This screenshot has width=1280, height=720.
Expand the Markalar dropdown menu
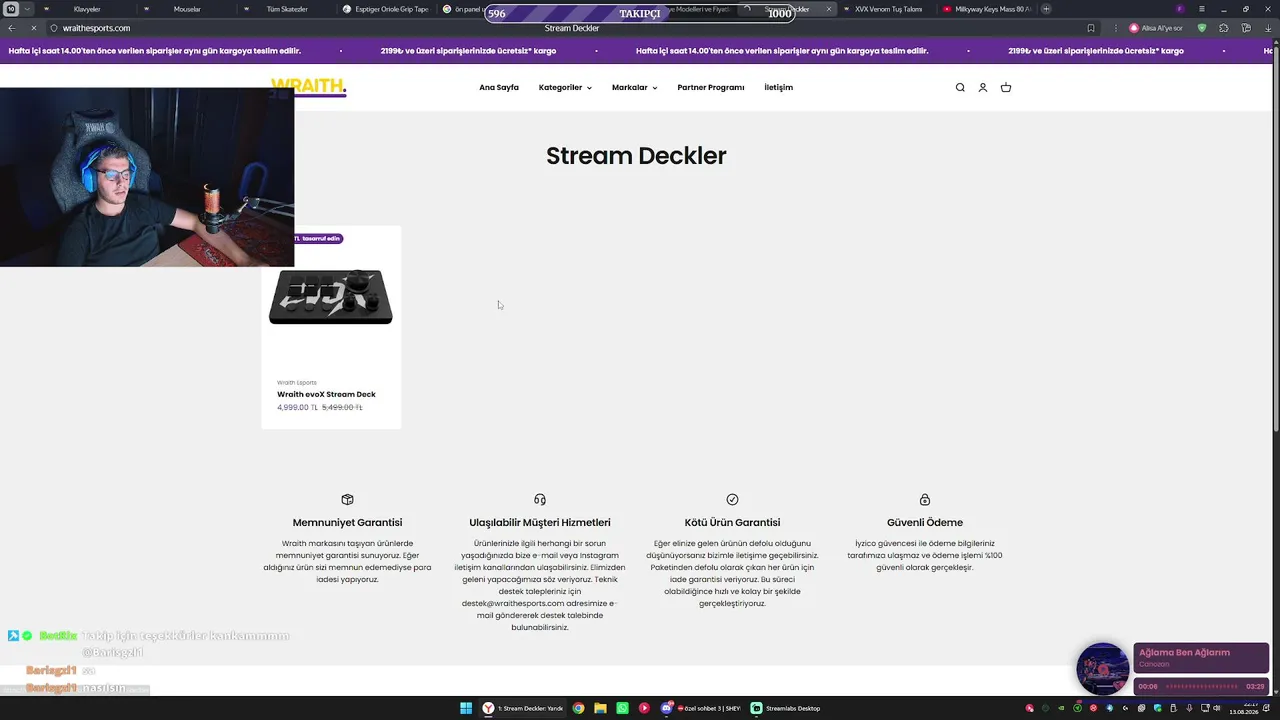coord(634,88)
